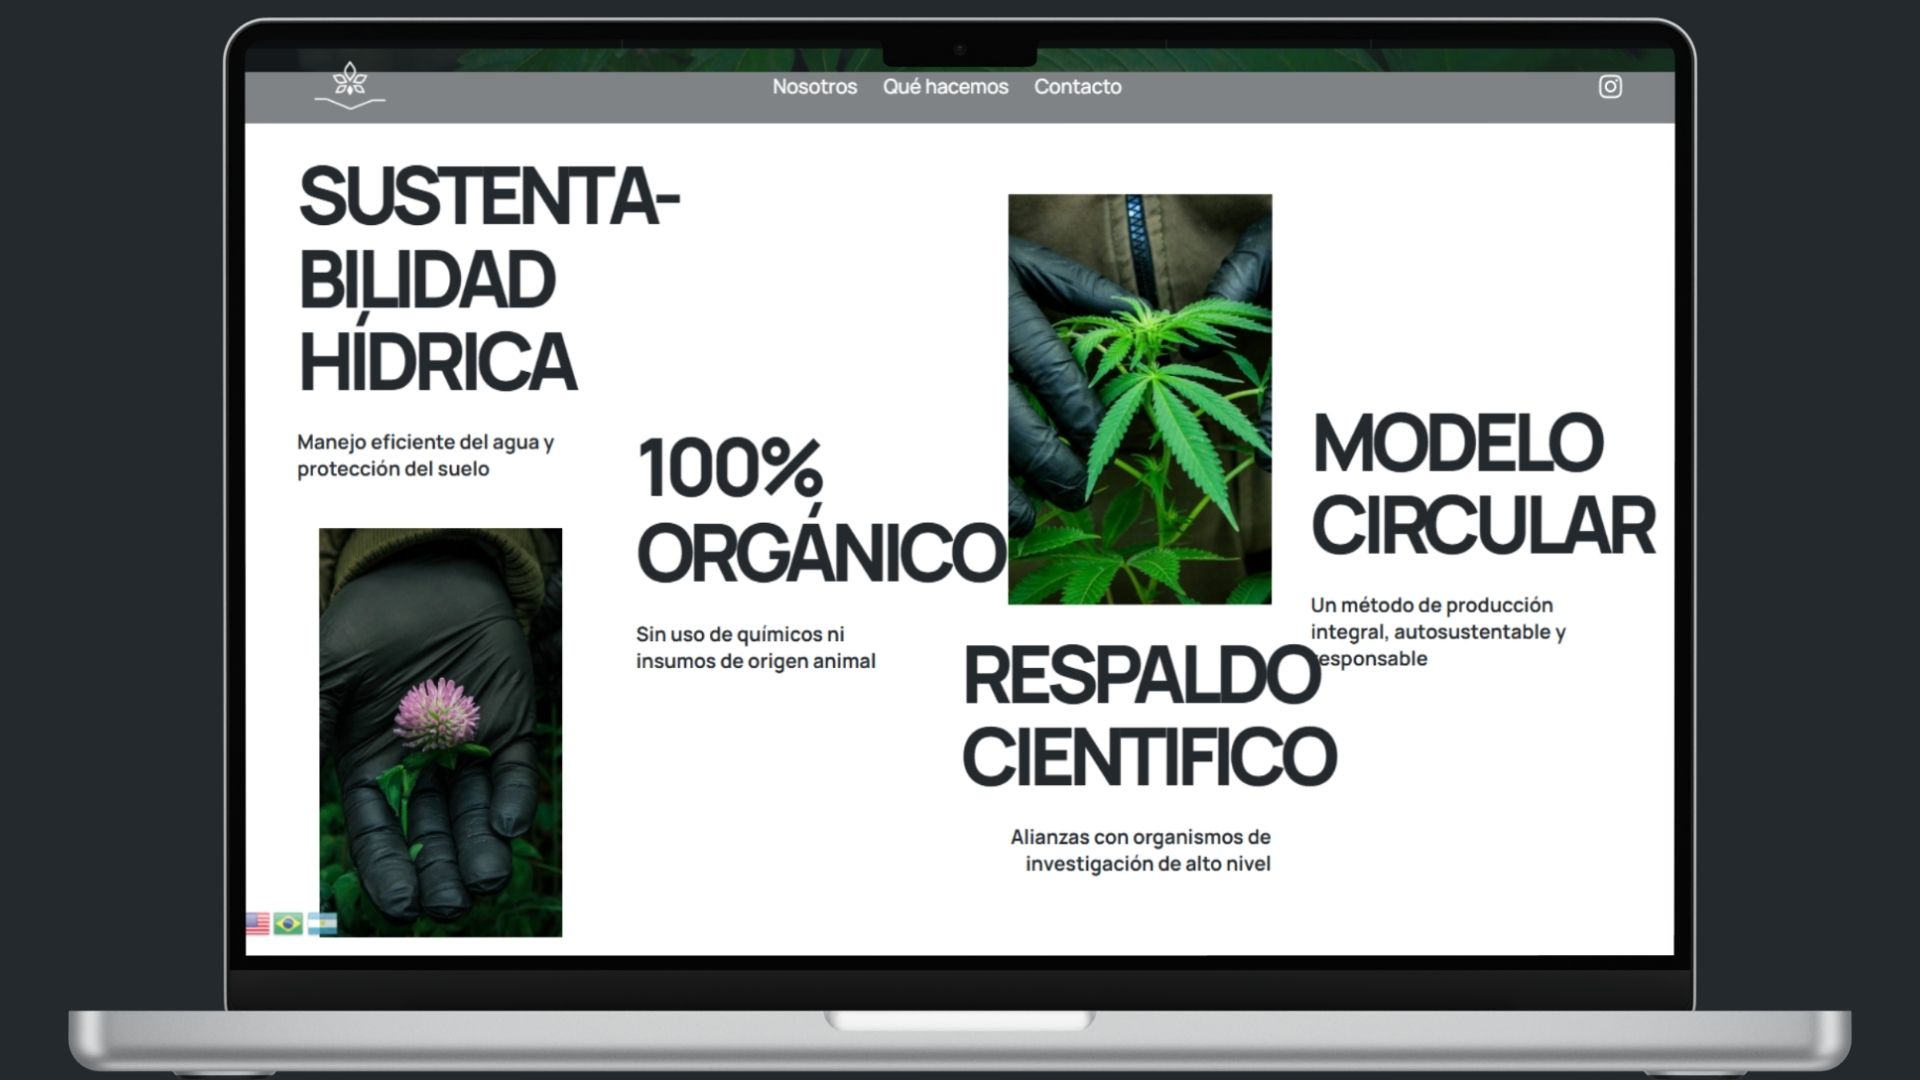
Task: Navigate to Contacto page
Action: [1077, 87]
